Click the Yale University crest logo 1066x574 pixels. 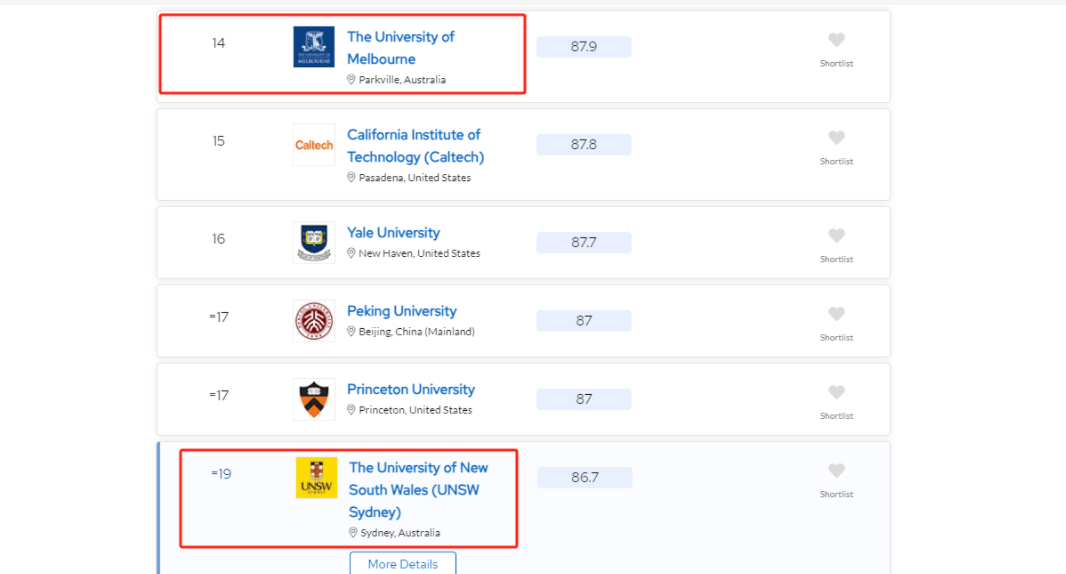[314, 242]
